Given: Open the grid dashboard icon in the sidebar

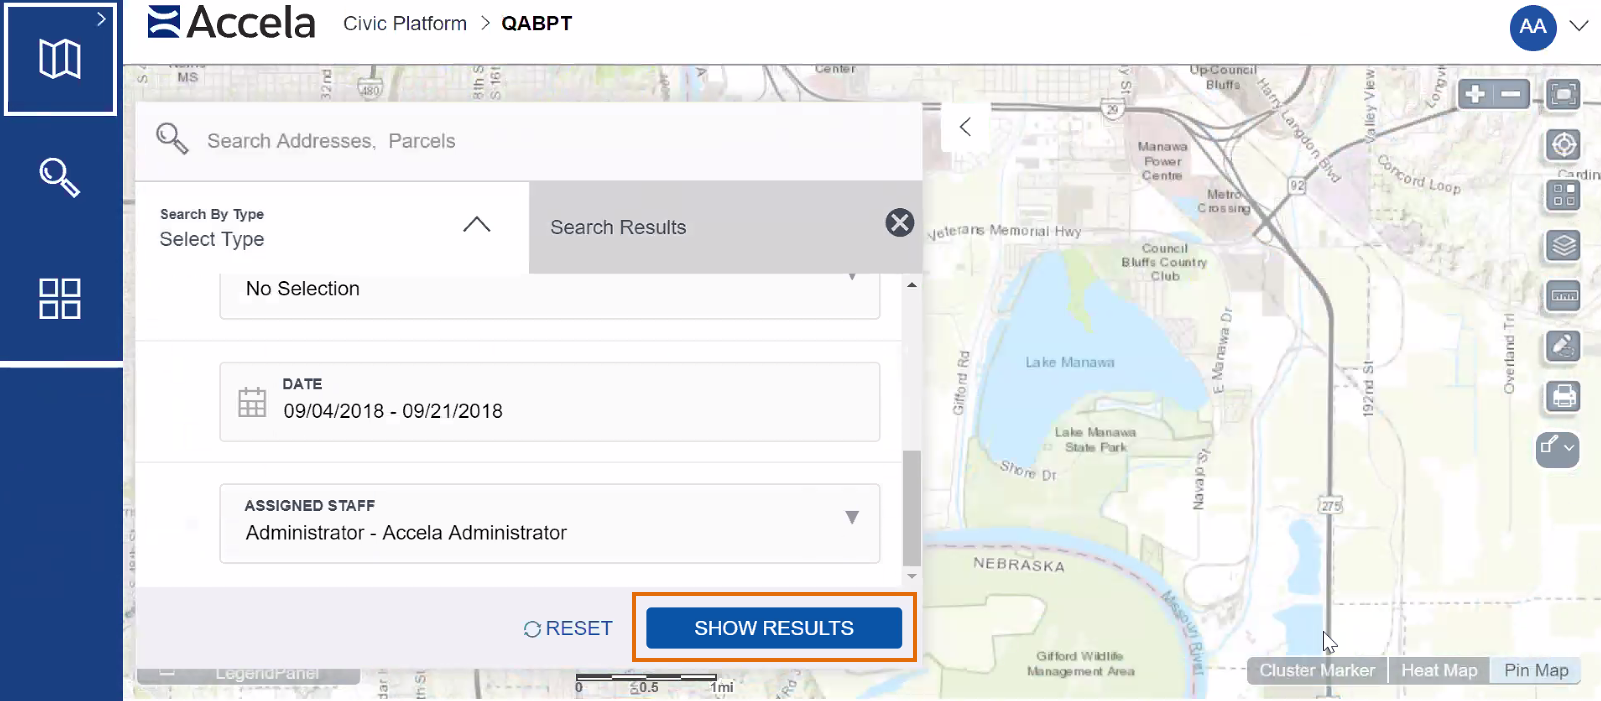Looking at the screenshot, I should coord(60,298).
